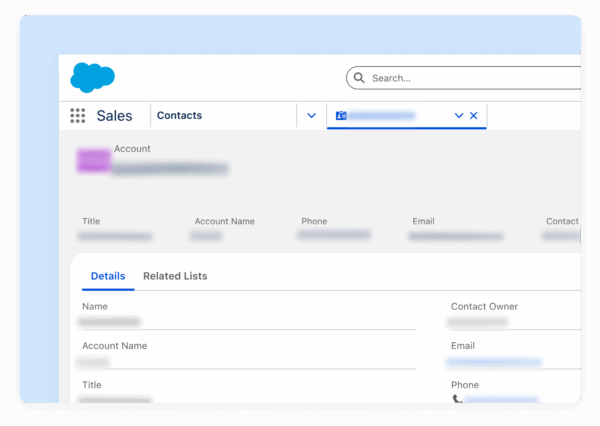Image resolution: width=600 pixels, height=426 pixels.
Task: Click the Contact Owner field label
Action: (x=484, y=306)
